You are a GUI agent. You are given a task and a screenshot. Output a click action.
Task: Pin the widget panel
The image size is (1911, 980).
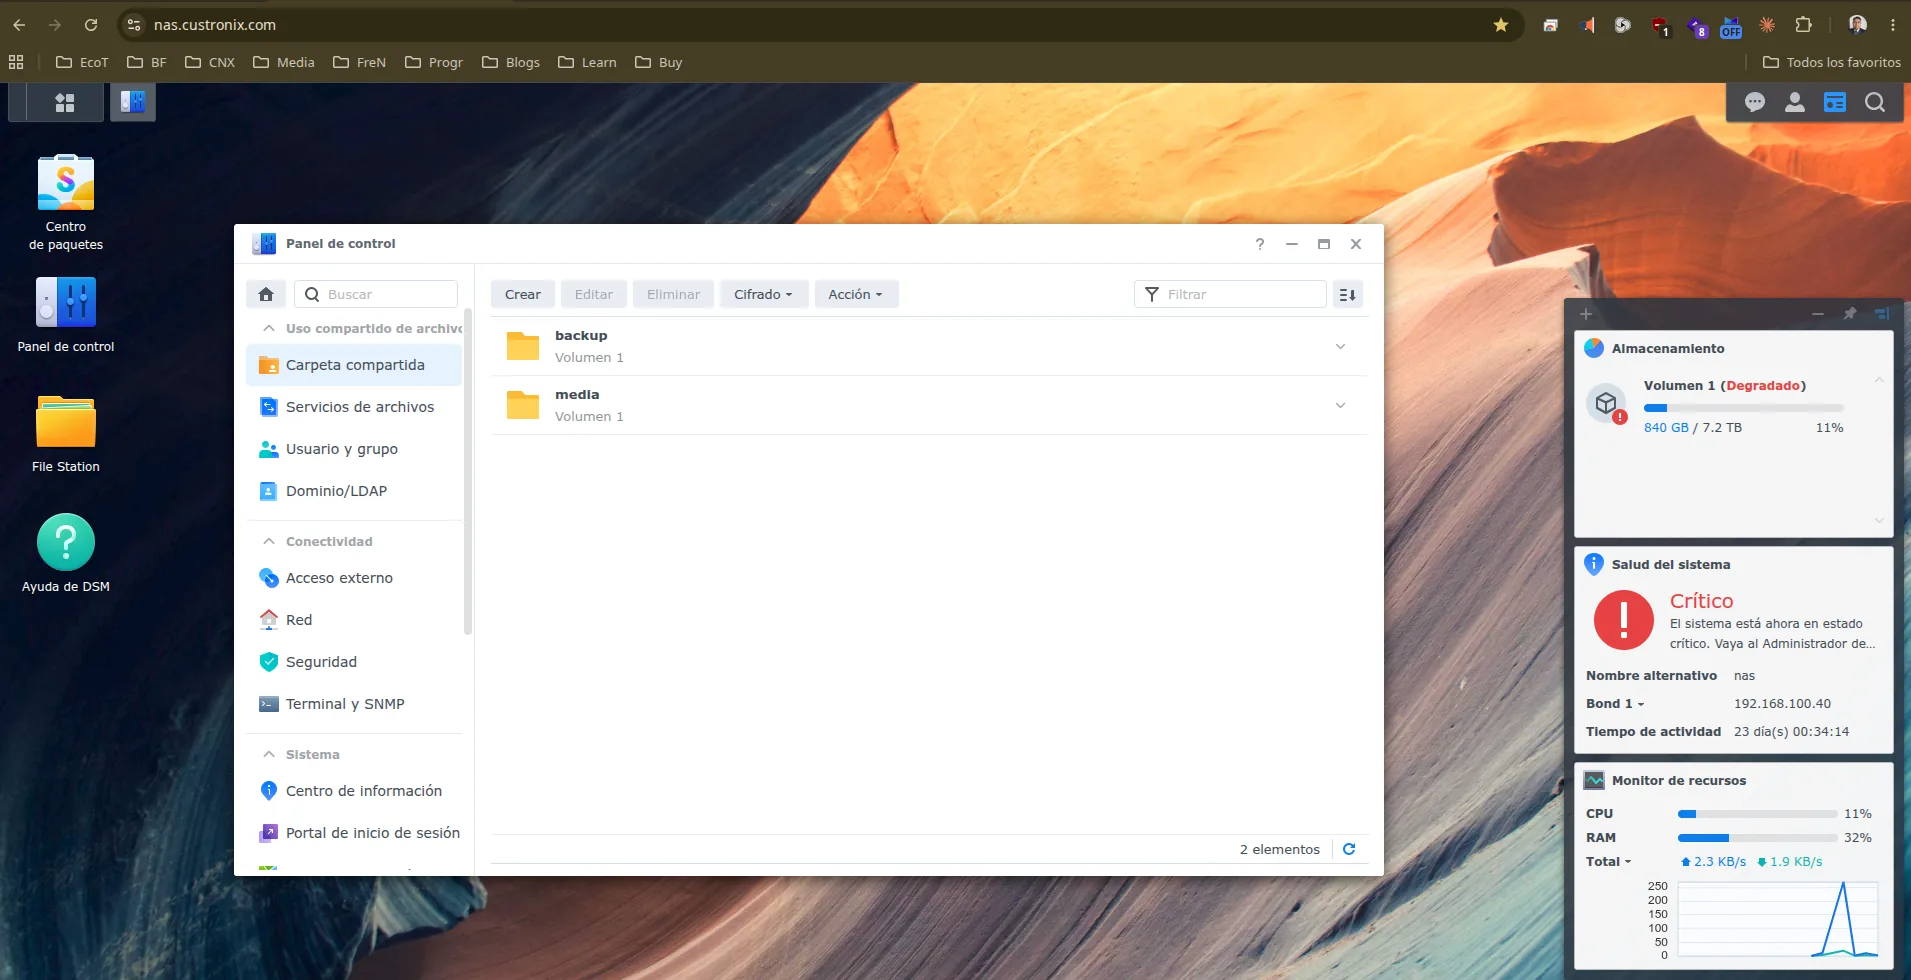click(x=1850, y=314)
